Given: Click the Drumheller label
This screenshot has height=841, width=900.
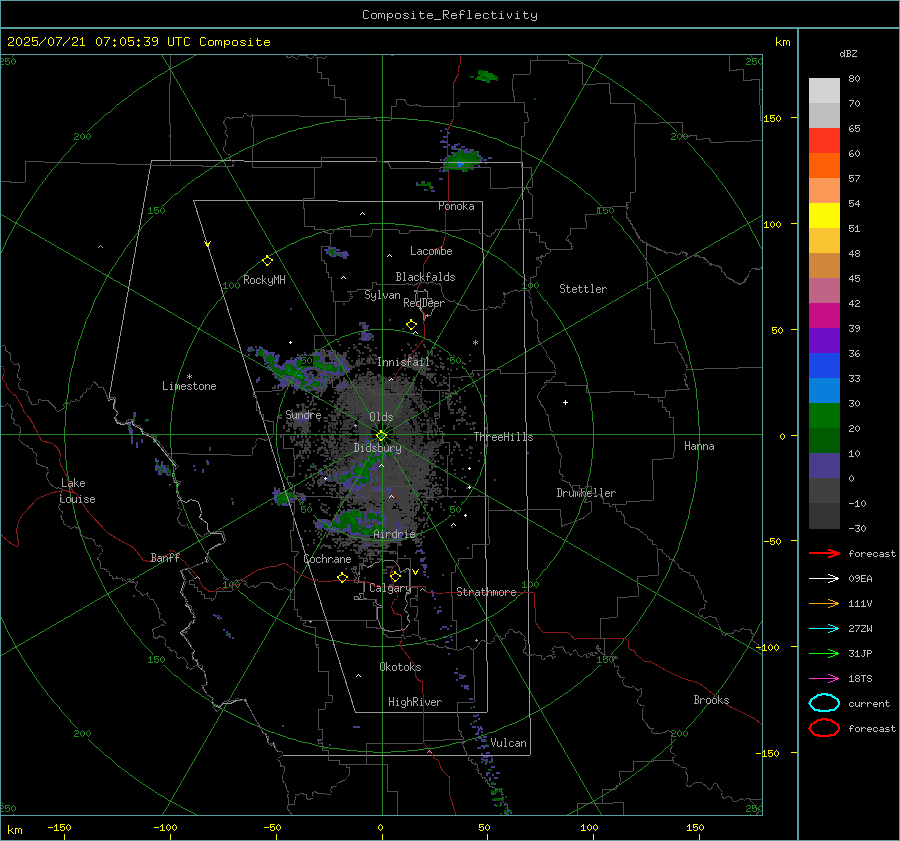Looking at the screenshot, I should [586, 493].
